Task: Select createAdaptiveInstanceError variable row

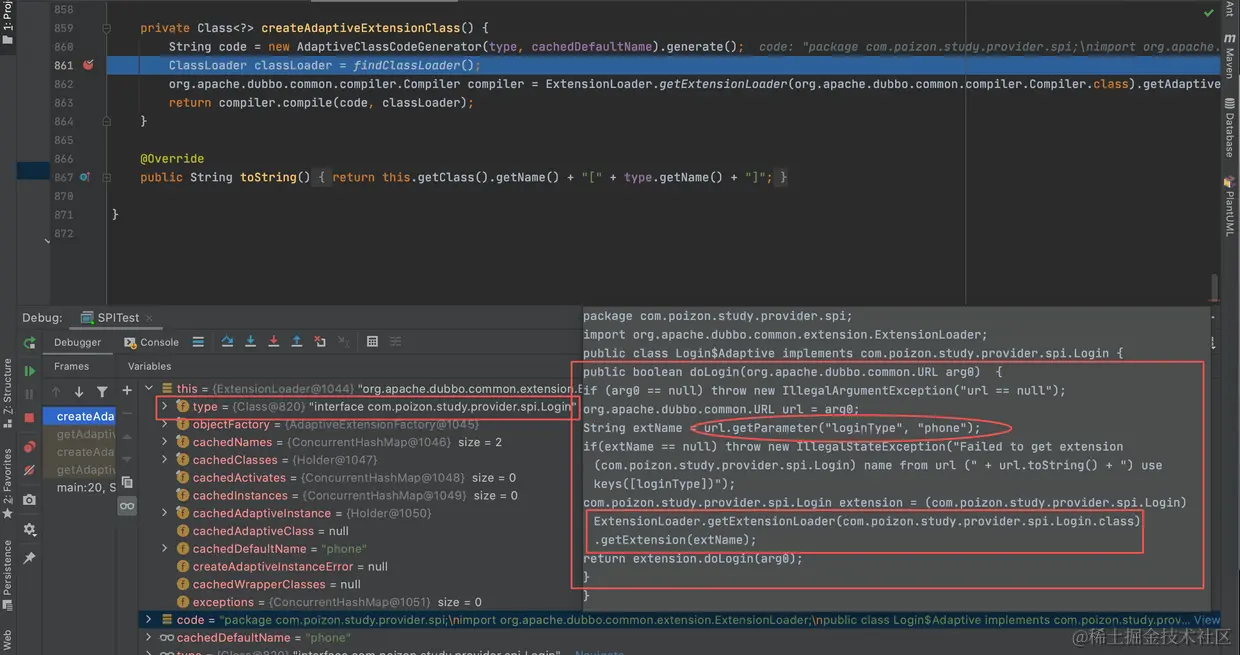Action: (x=360, y=566)
